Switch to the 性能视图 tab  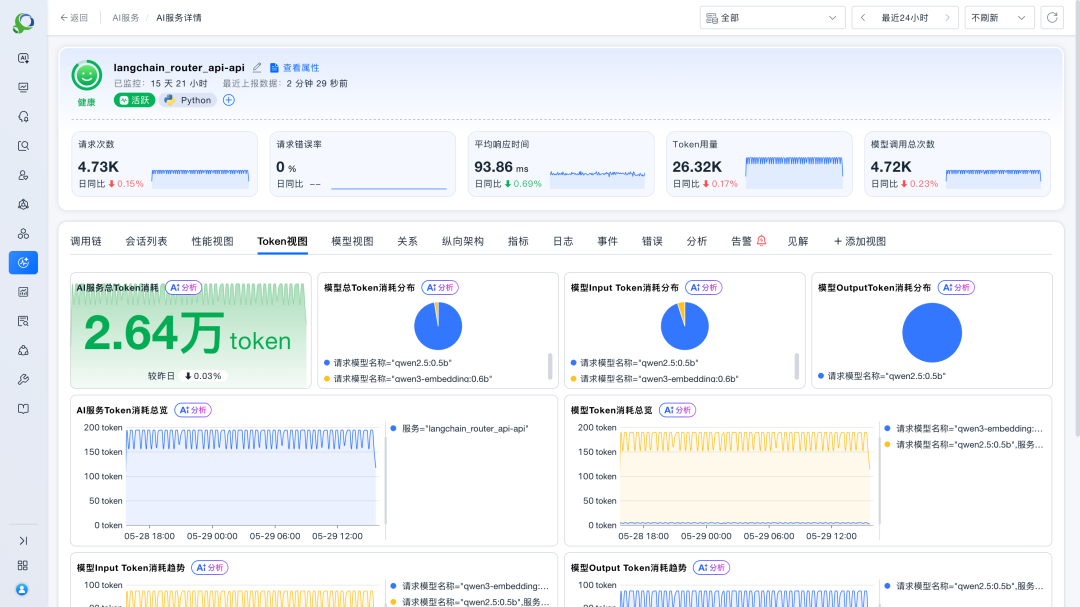tap(212, 241)
